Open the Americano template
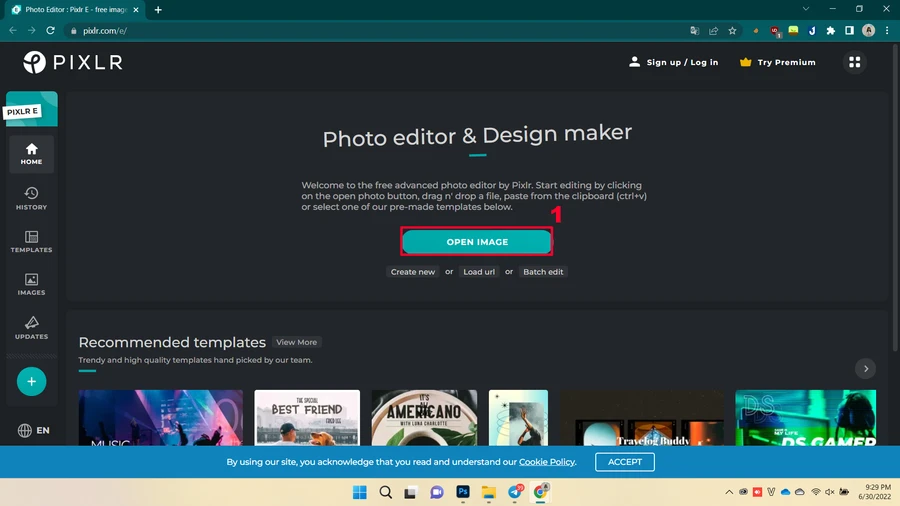Viewport: 900px width, 506px height. pyautogui.click(x=424, y=418)
